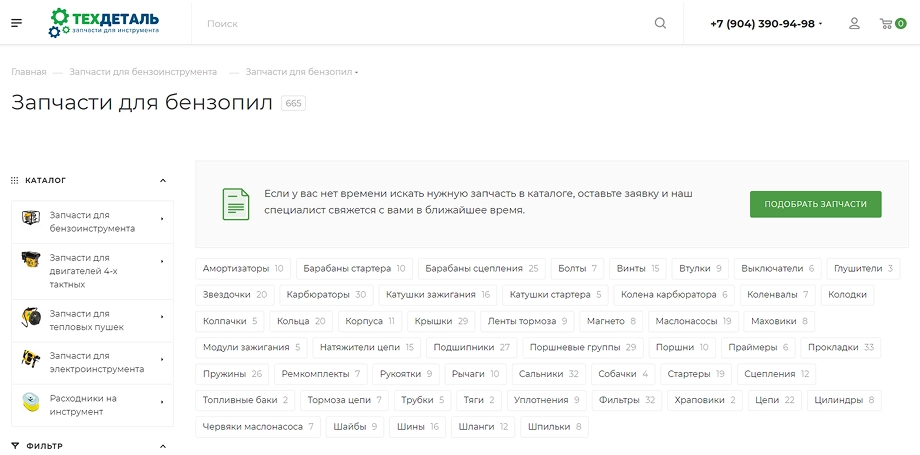Select the Шпильки tag
The width and height of the screenshot is (920, 455).
[x=554, y=426]
